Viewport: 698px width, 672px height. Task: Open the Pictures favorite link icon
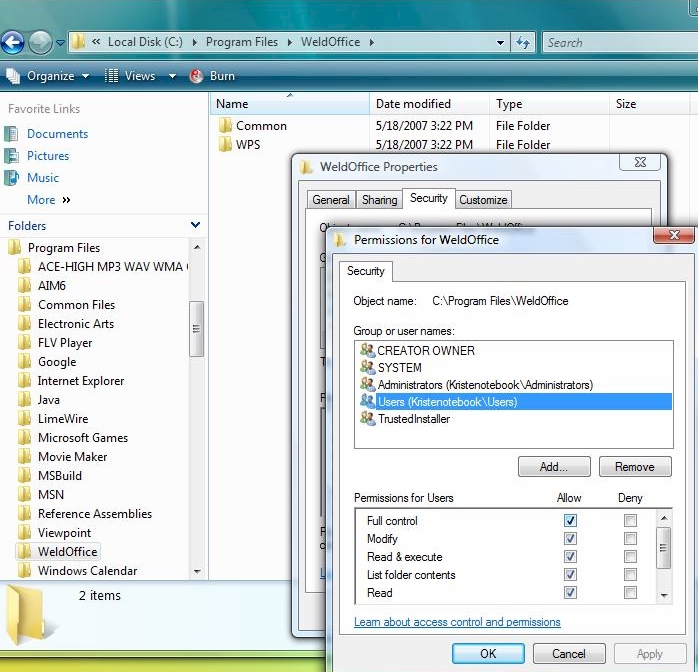click(x=12, y=156)
